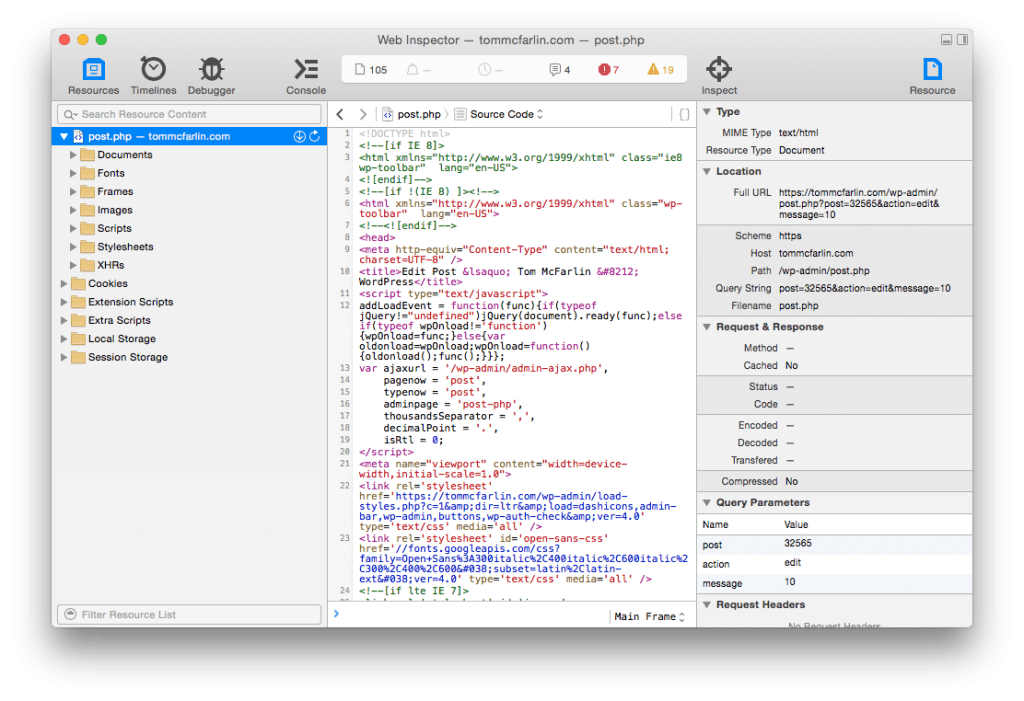
Task: Open the Resources panel
Action: [93, 76]
